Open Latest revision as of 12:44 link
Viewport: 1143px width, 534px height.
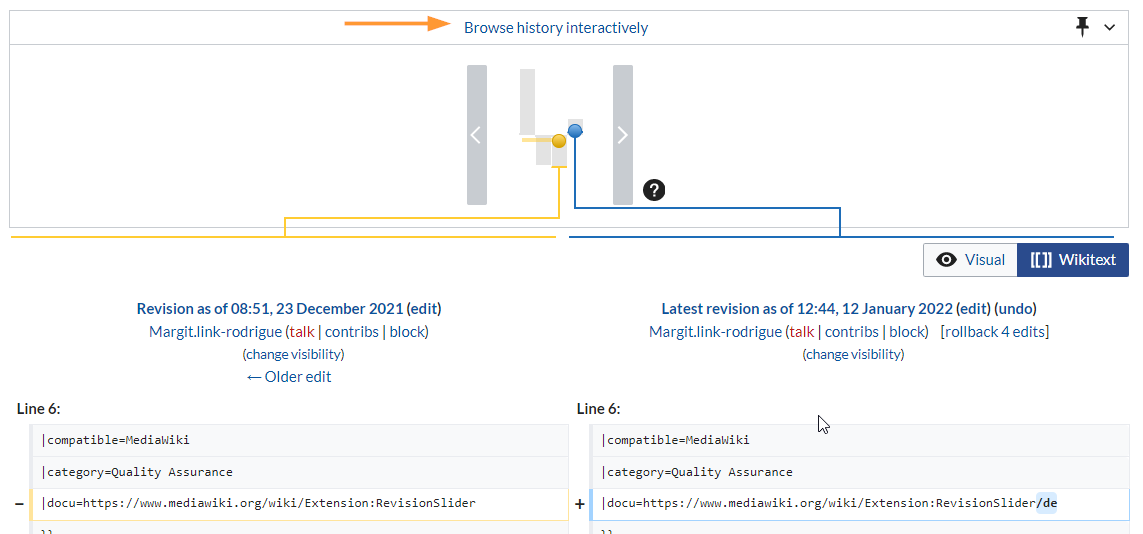click(807, 309)
